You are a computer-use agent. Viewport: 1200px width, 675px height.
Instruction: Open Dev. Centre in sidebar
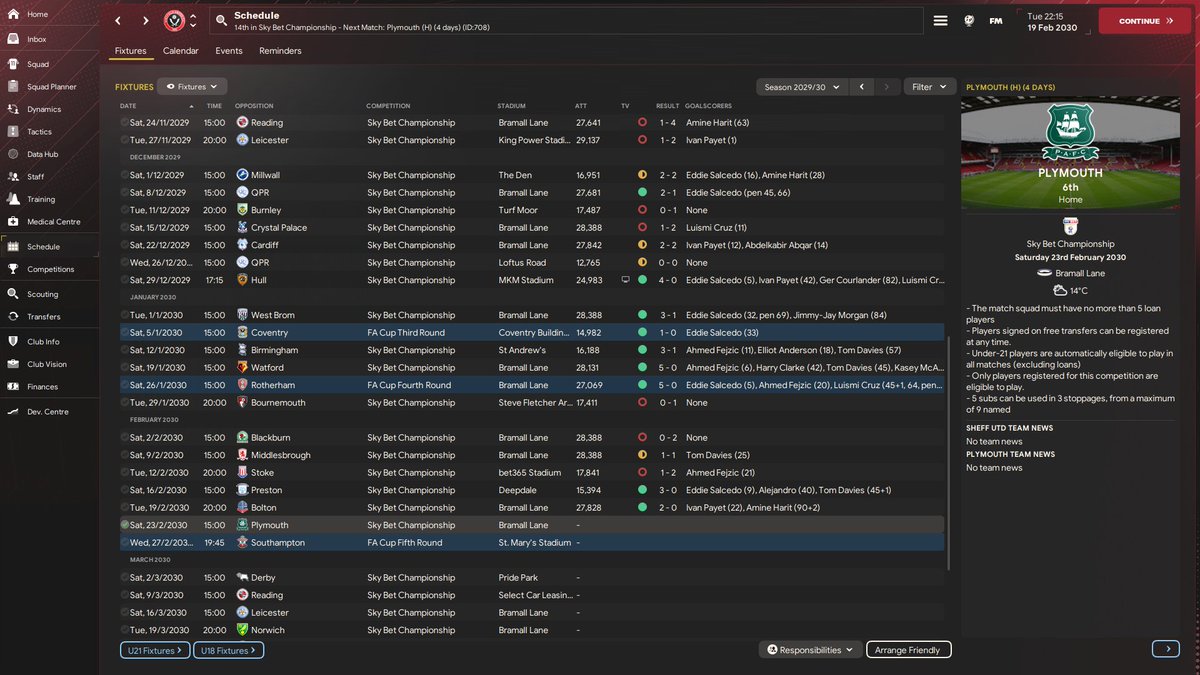(x=45, y=411)
